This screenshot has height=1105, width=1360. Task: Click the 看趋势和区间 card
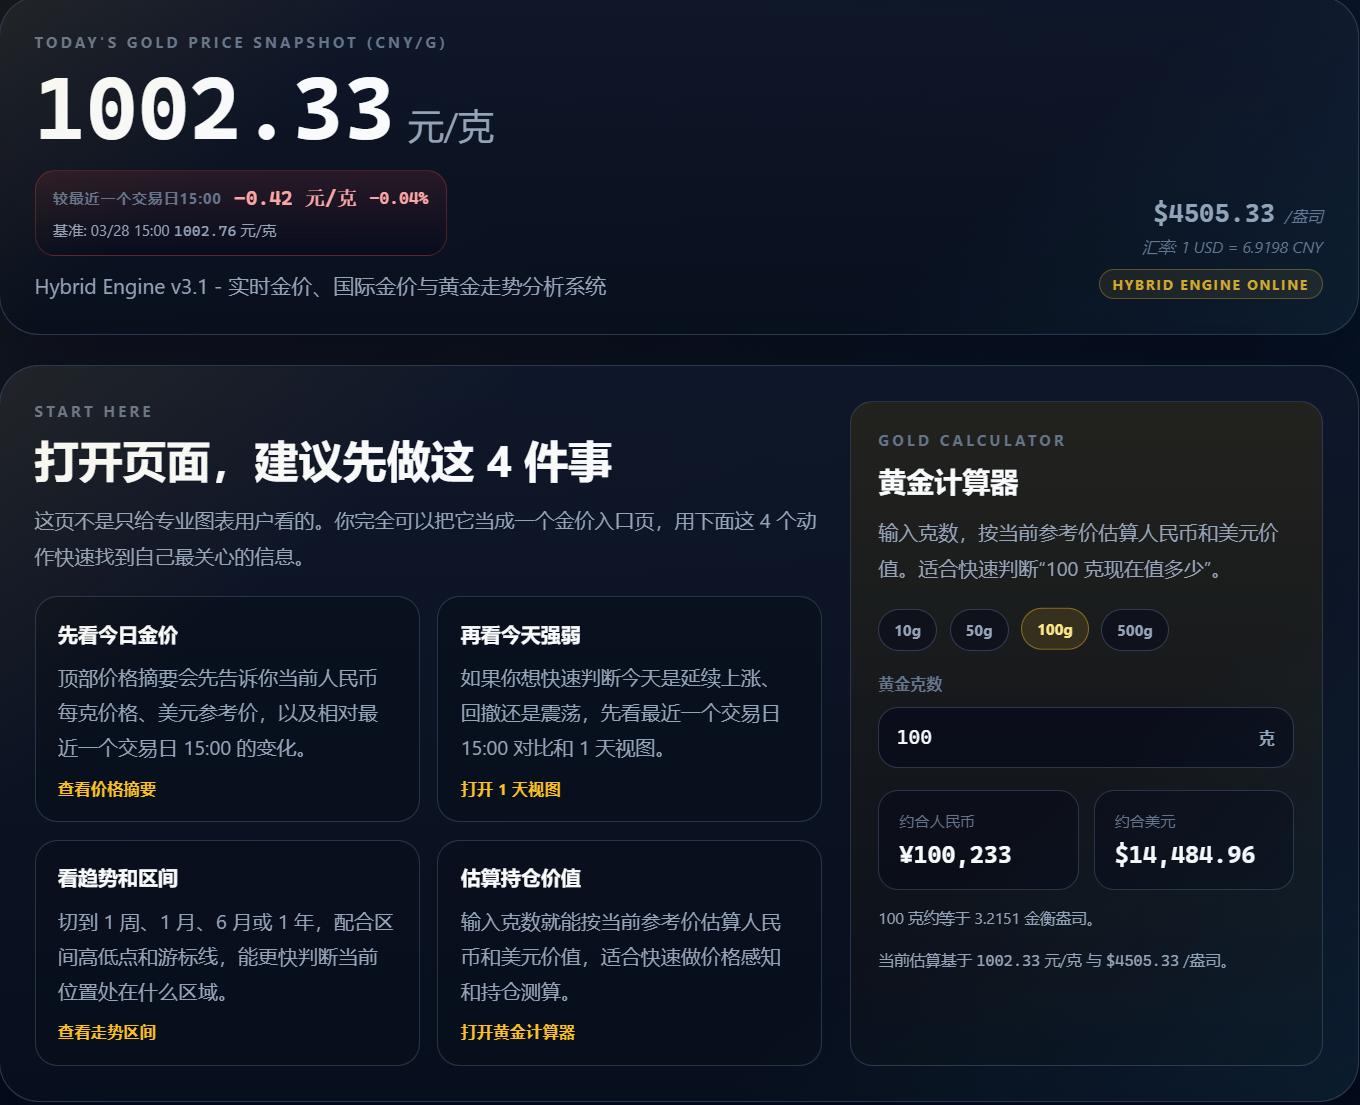coord(227,952)
